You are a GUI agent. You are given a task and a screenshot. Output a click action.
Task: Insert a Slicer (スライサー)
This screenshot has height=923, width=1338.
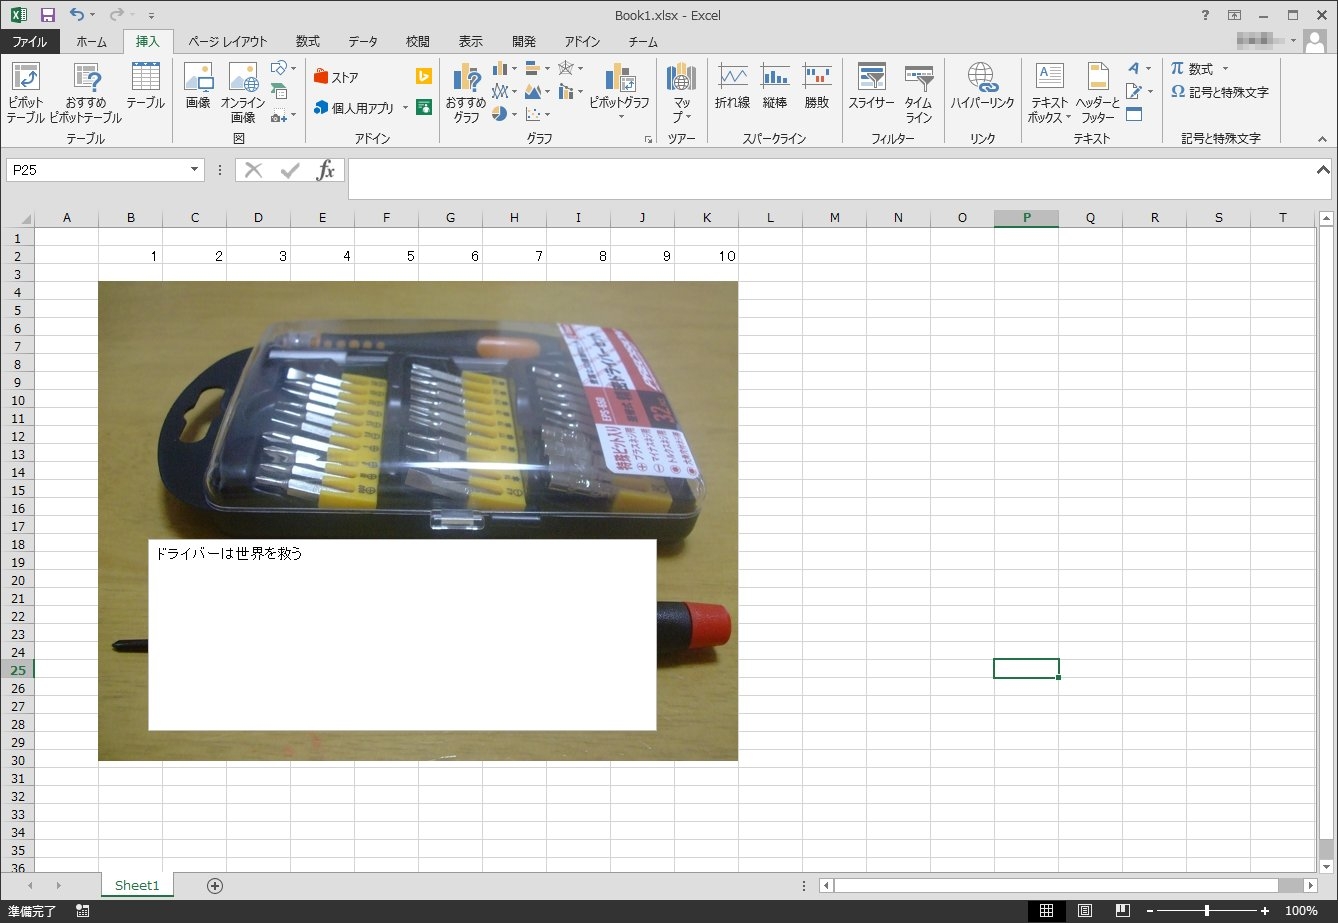coord(872,86)
